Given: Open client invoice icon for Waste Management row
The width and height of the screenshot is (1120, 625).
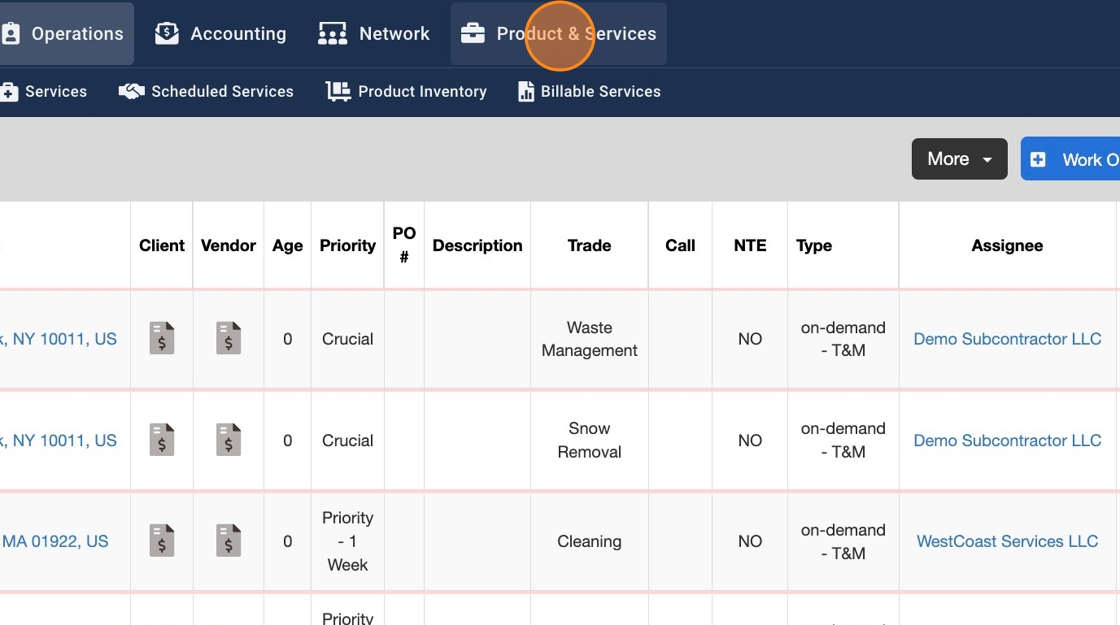Looking at the screenshot, I should 161,338.
